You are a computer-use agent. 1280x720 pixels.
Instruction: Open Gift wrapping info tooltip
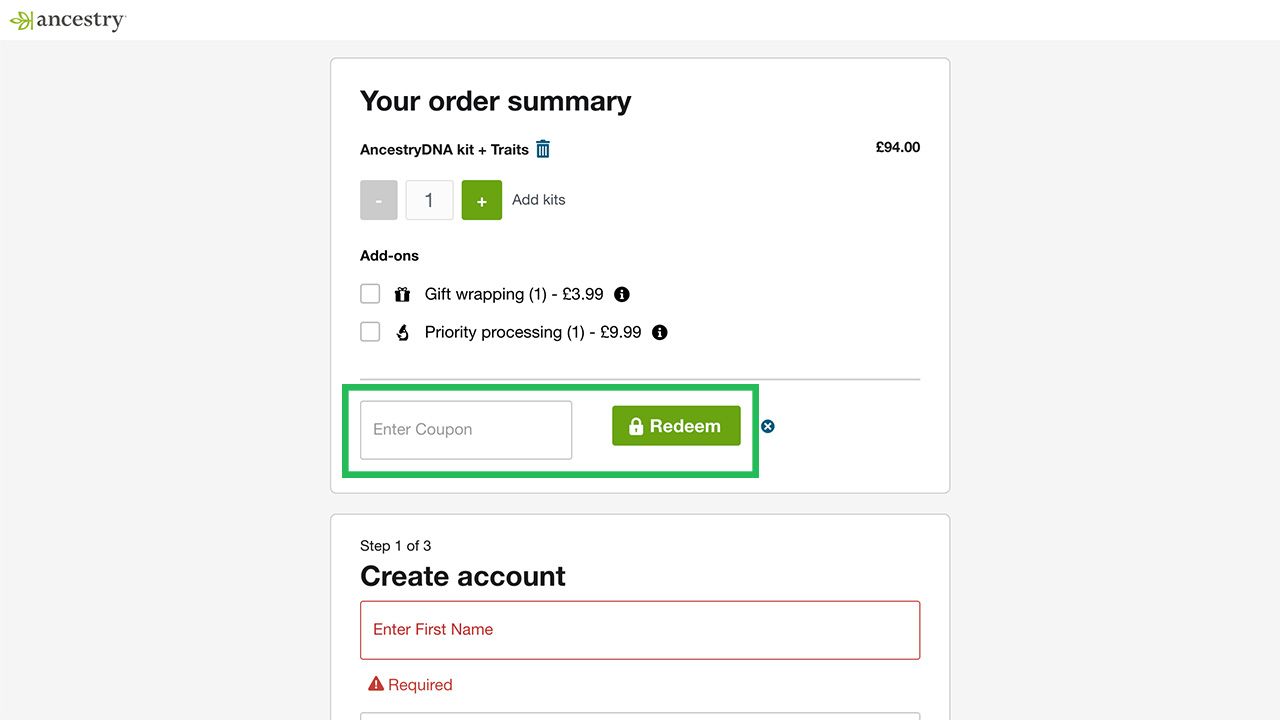(622, 294)
